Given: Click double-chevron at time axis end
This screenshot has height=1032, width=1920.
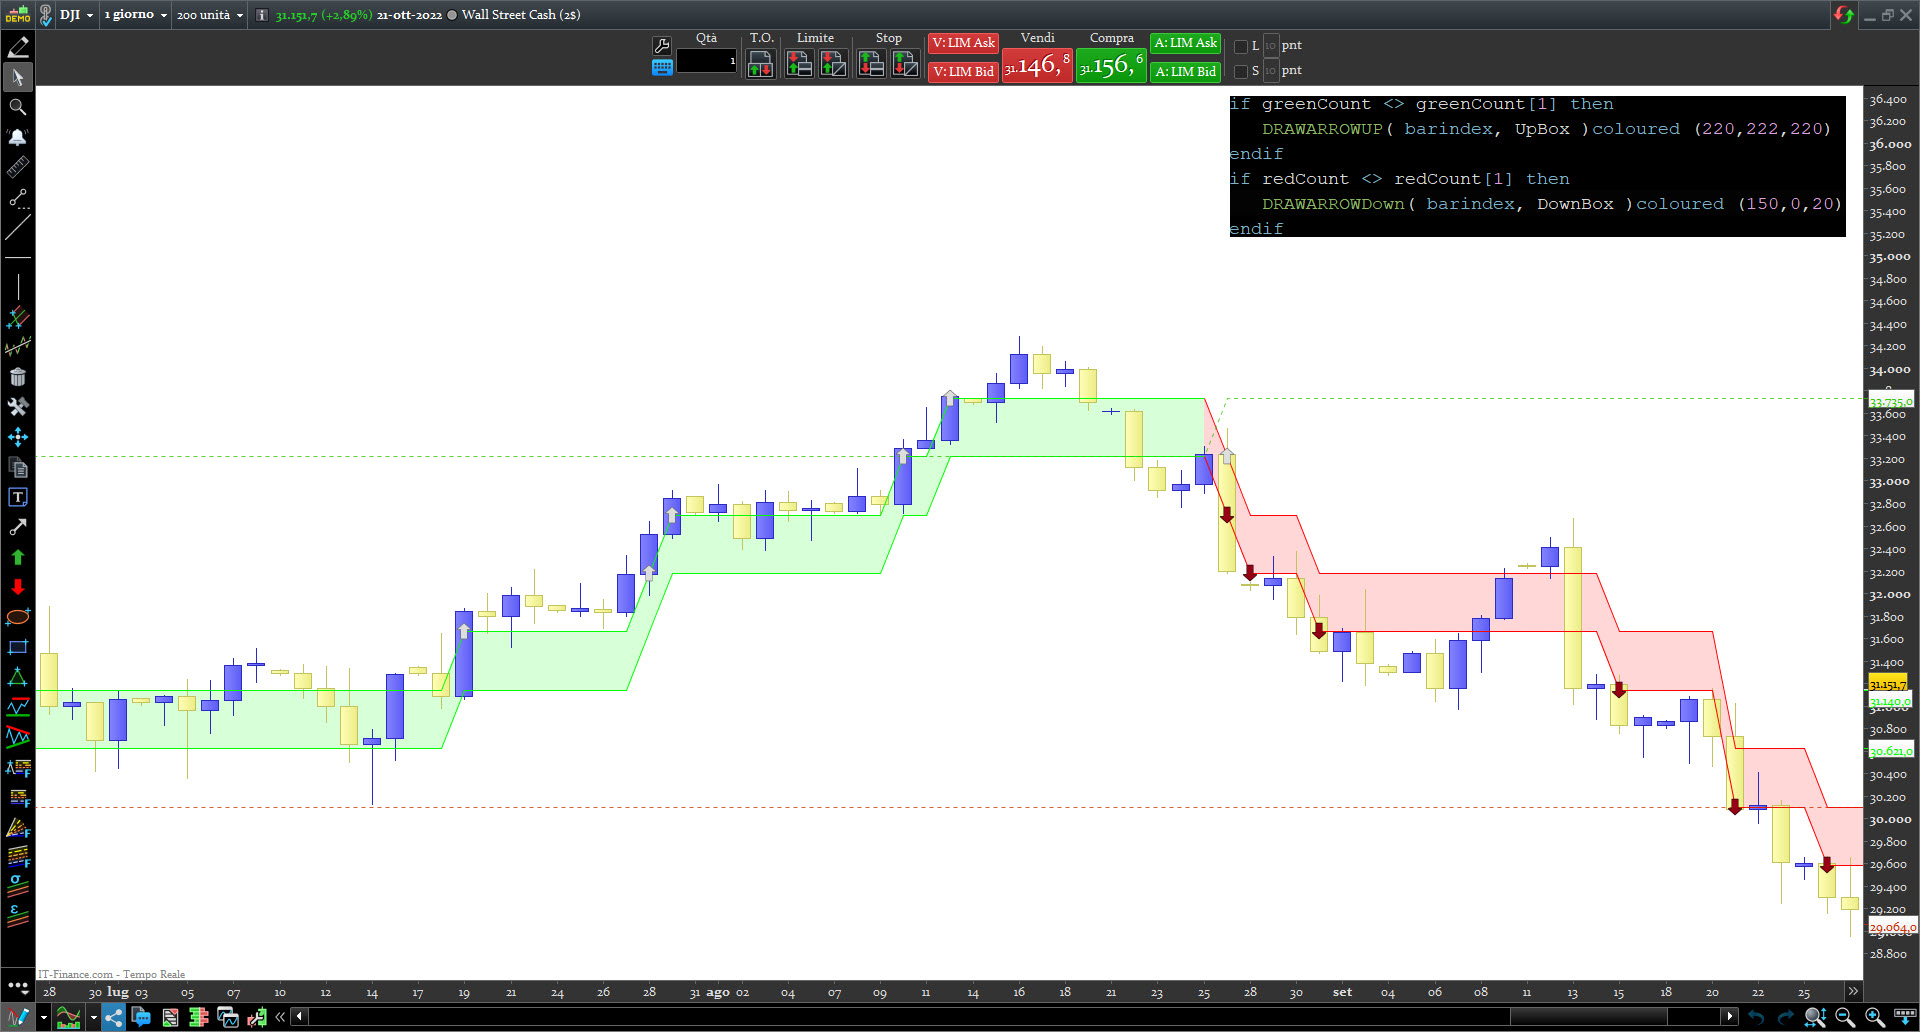Looking at the screenshot, I should click(x=1853, y=991).
